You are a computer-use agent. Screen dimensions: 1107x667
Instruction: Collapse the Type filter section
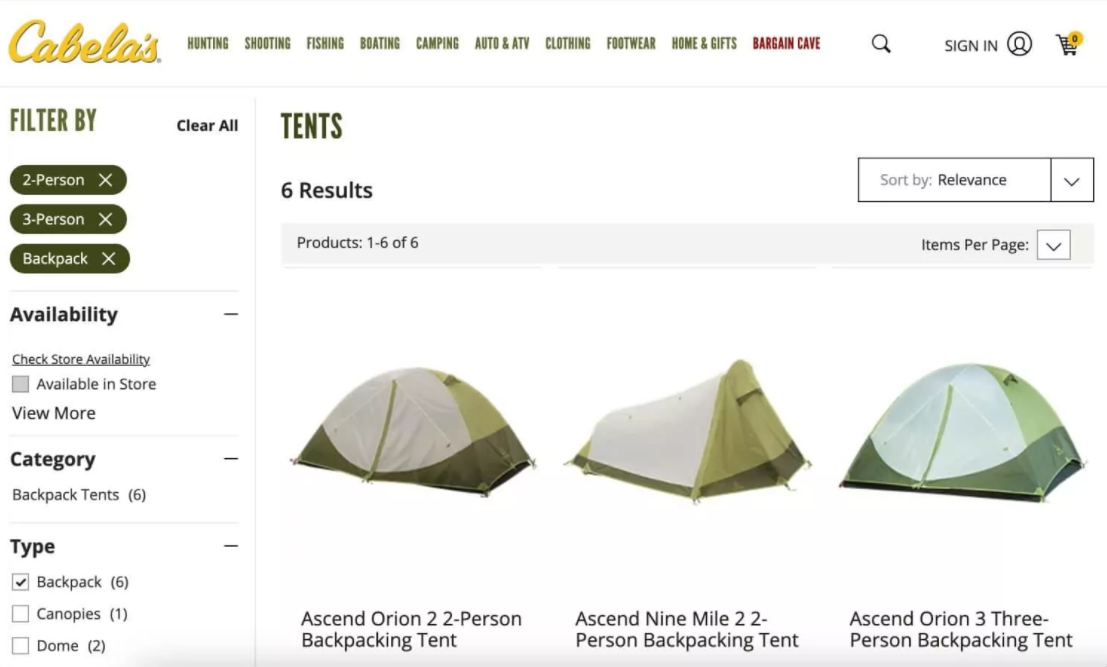pos(231,546)
